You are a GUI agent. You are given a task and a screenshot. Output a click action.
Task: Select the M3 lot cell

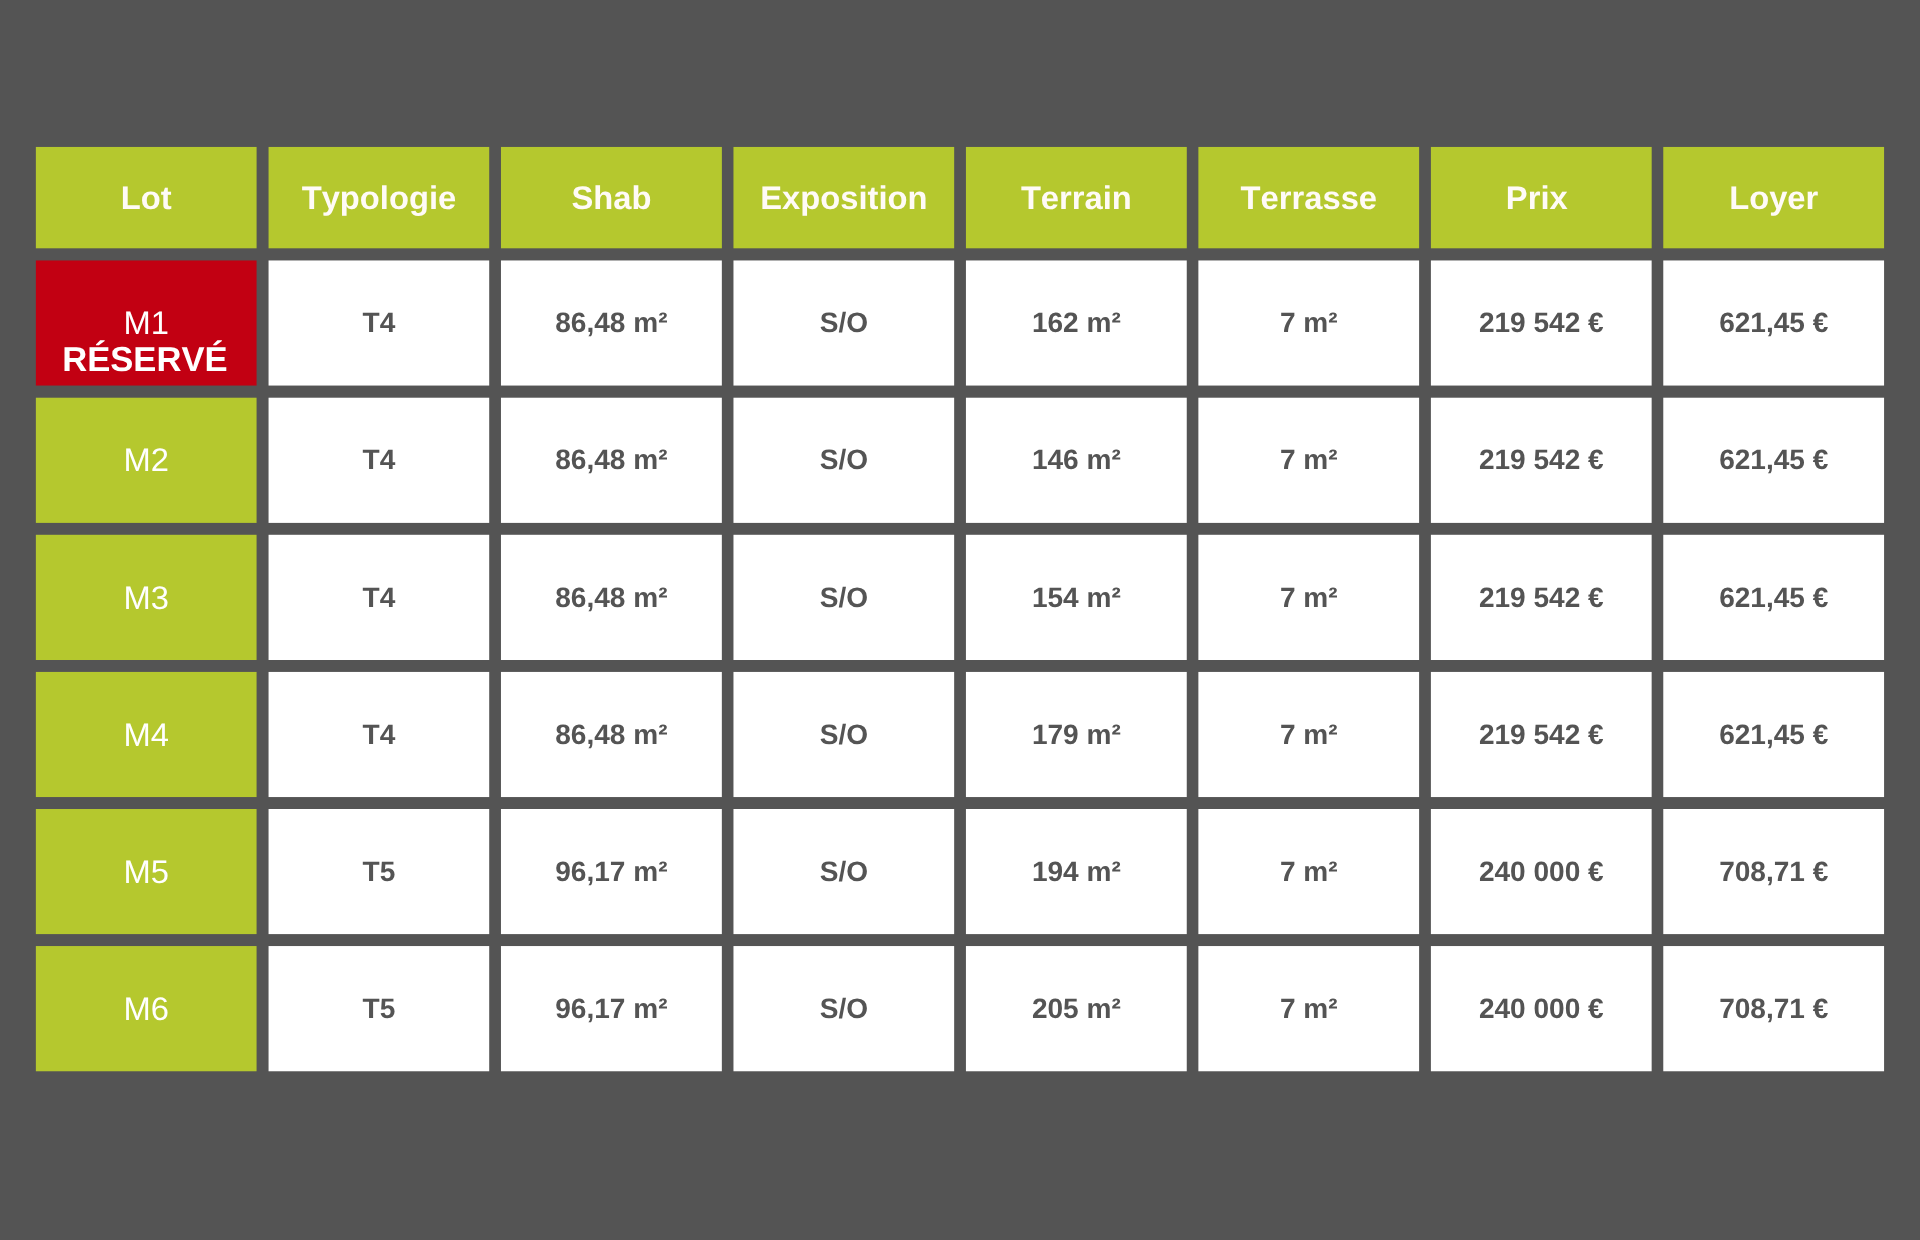(146, 597)
